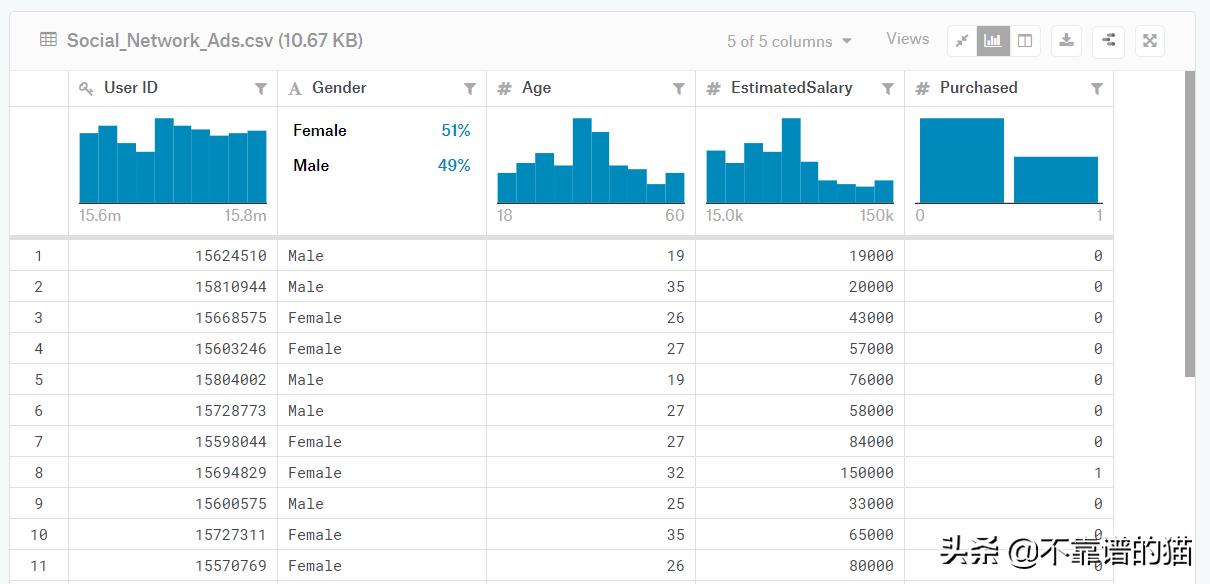1210x584 pixels.
Task: Open the data flow diagram icon
Action: tap(1108, 41)
